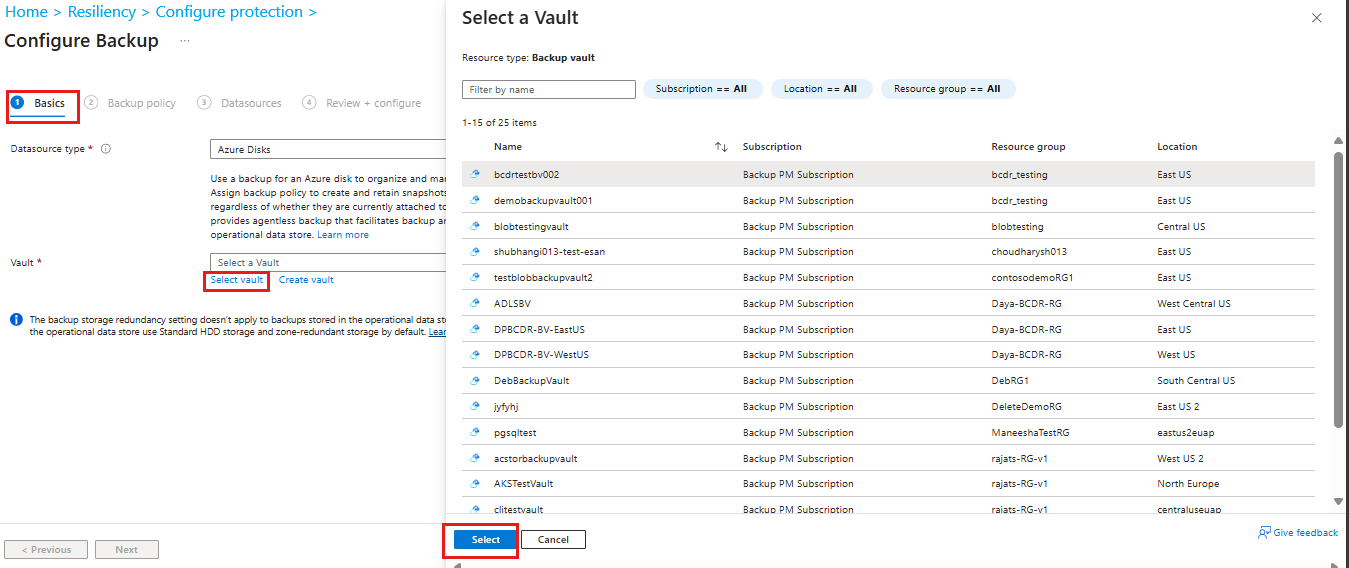This screenshot has height=568, width=1349.
Task: Select the bcdrtestbv002 vault name
Action: (526, 175)
